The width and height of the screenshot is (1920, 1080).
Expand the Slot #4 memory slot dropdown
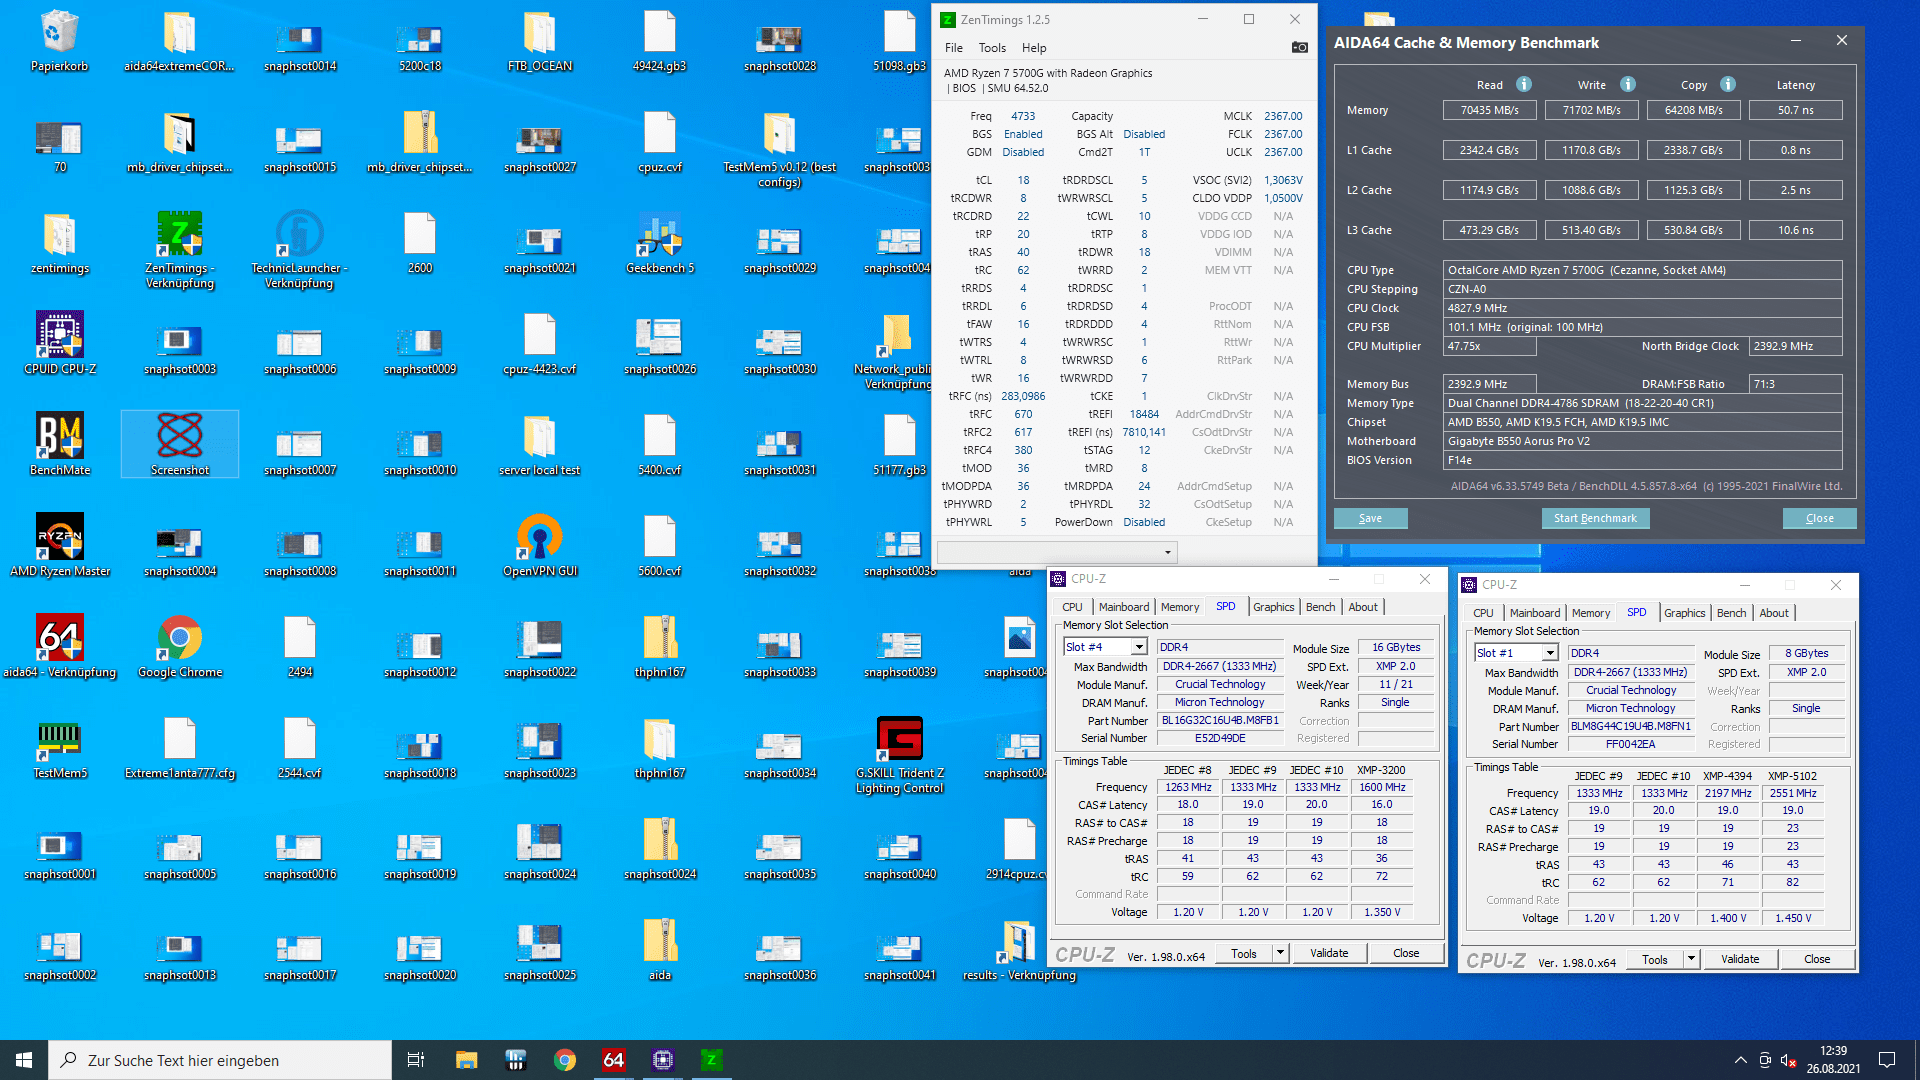point(1138,647)
